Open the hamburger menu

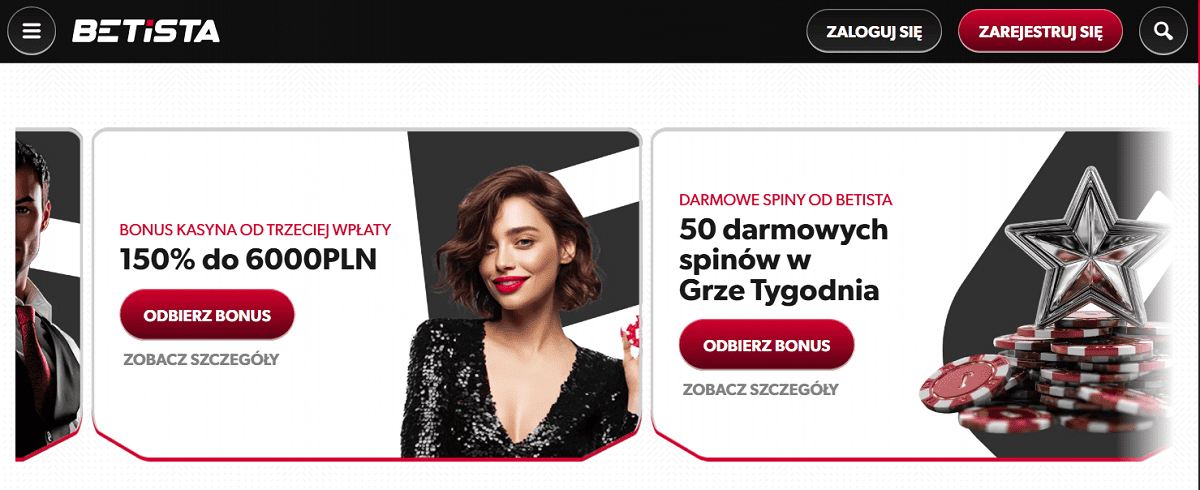31,31
